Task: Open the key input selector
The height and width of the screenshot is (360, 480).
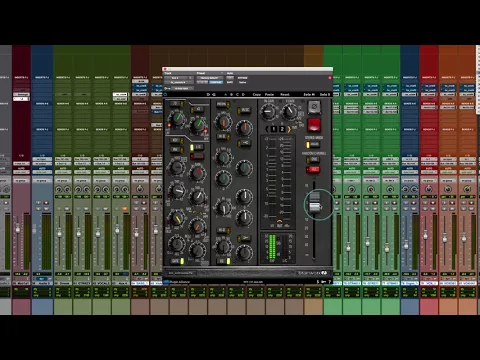Action: pos(182,88)
